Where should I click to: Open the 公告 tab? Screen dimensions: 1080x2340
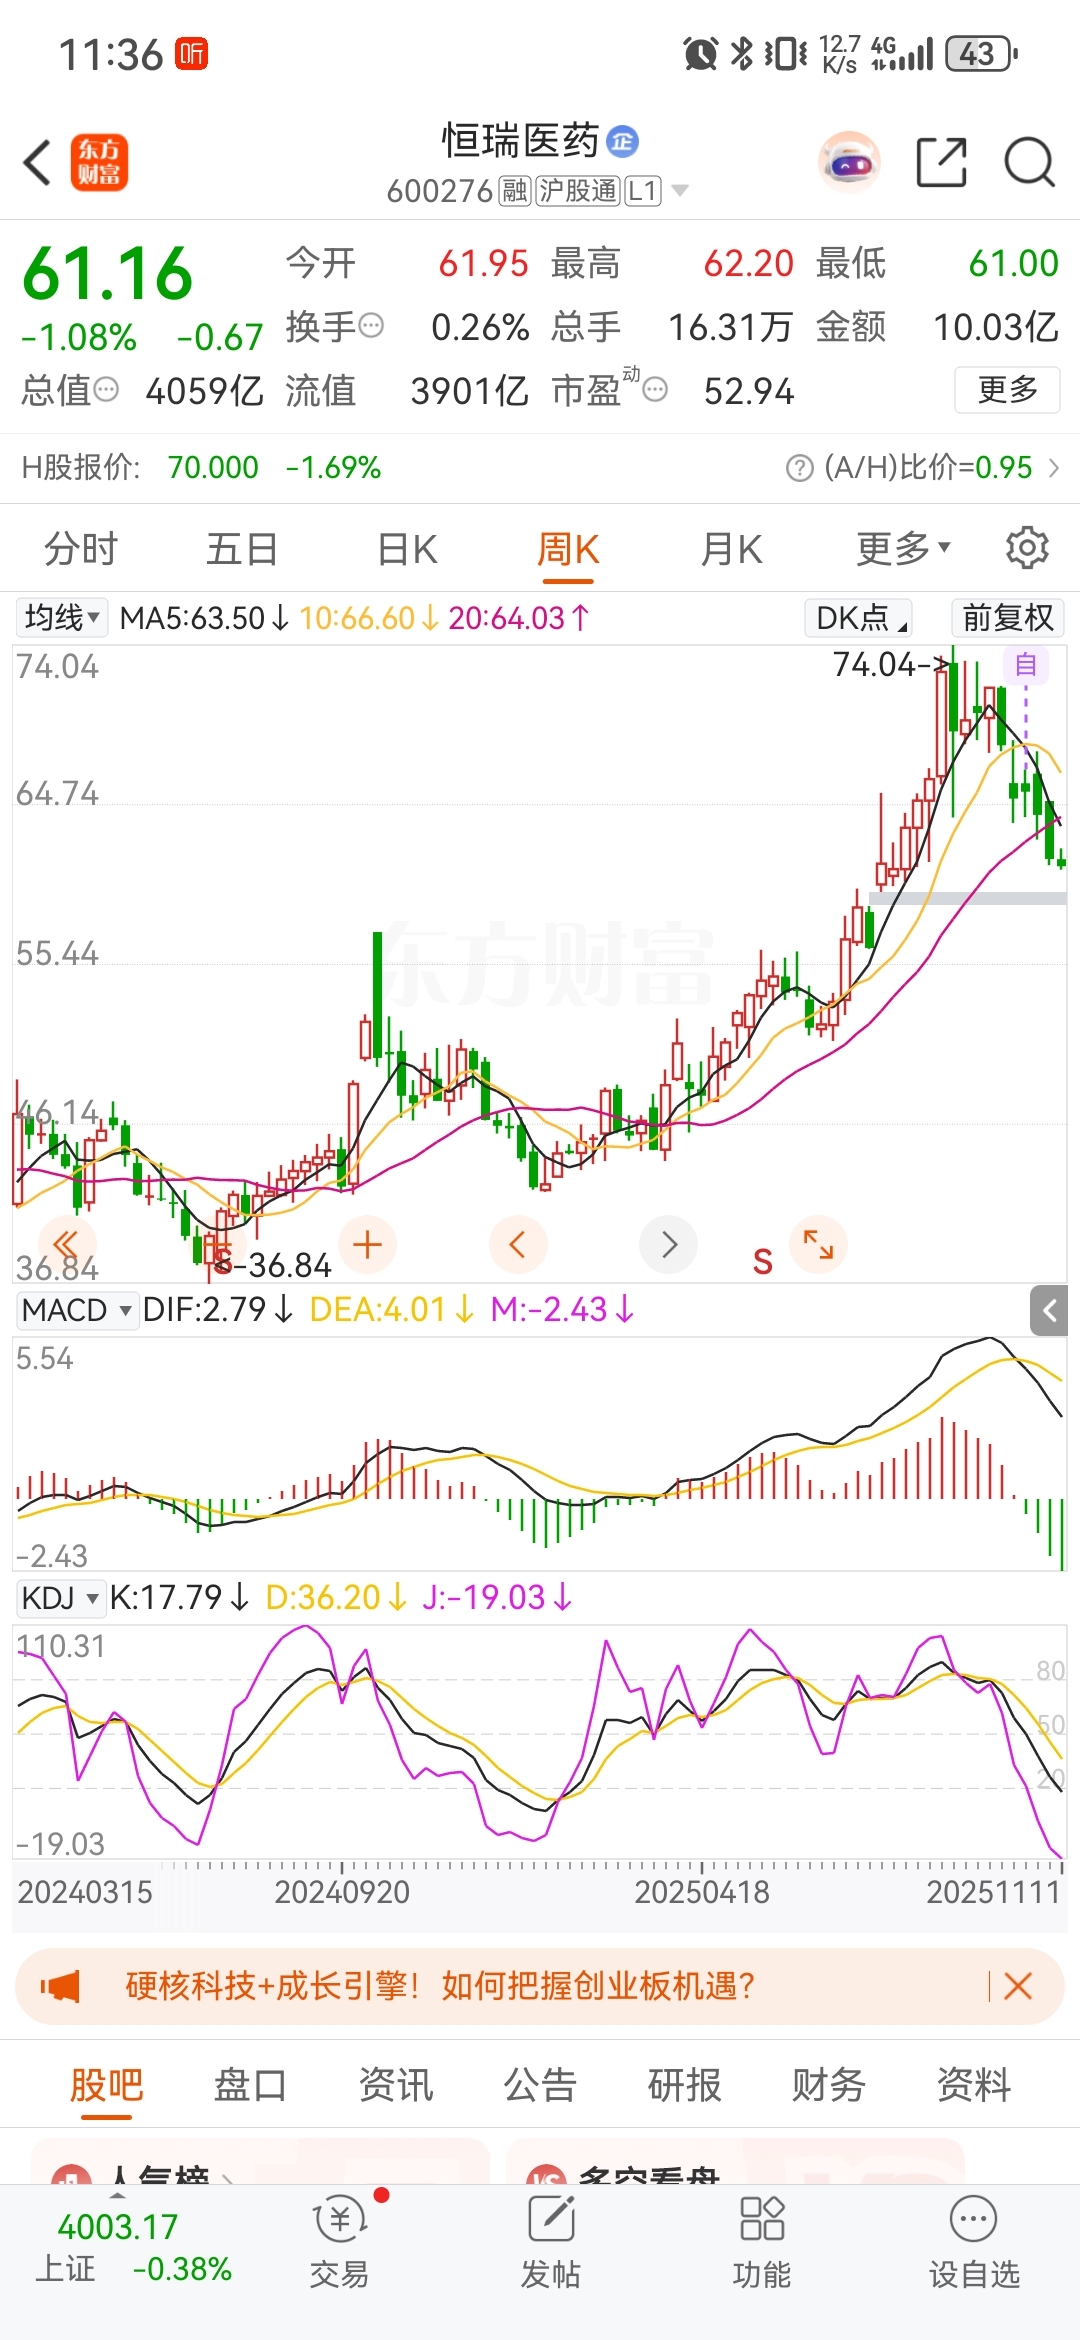click(540, 2085)
